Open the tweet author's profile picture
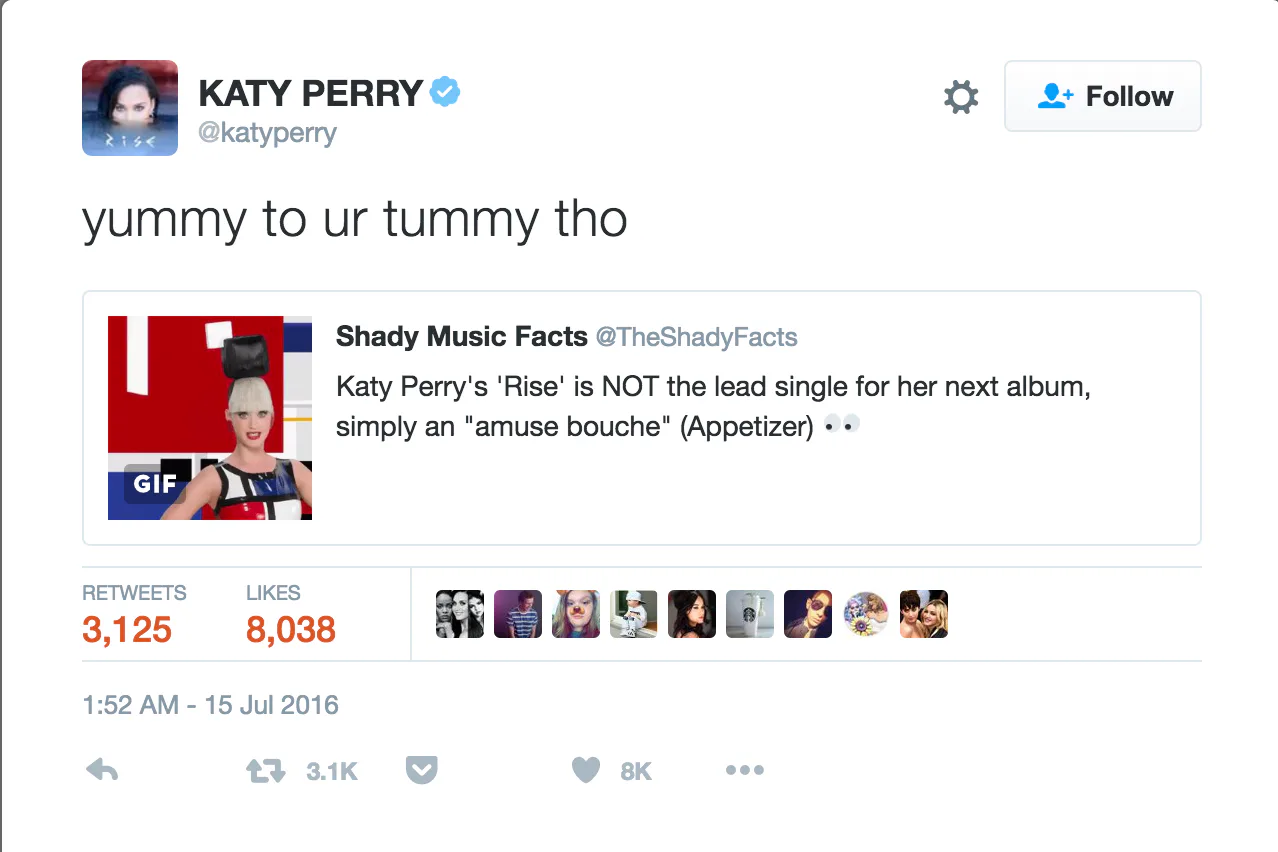This screenshot has height=852, width=1278. tap(130, 108)
